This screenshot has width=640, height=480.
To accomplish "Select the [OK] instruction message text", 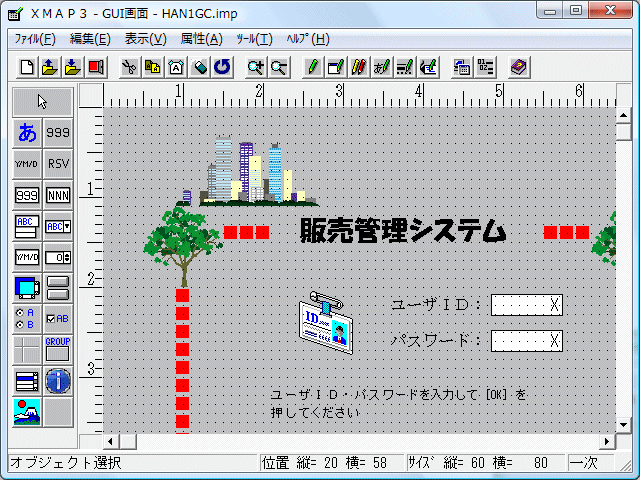I will pos(398,404).
